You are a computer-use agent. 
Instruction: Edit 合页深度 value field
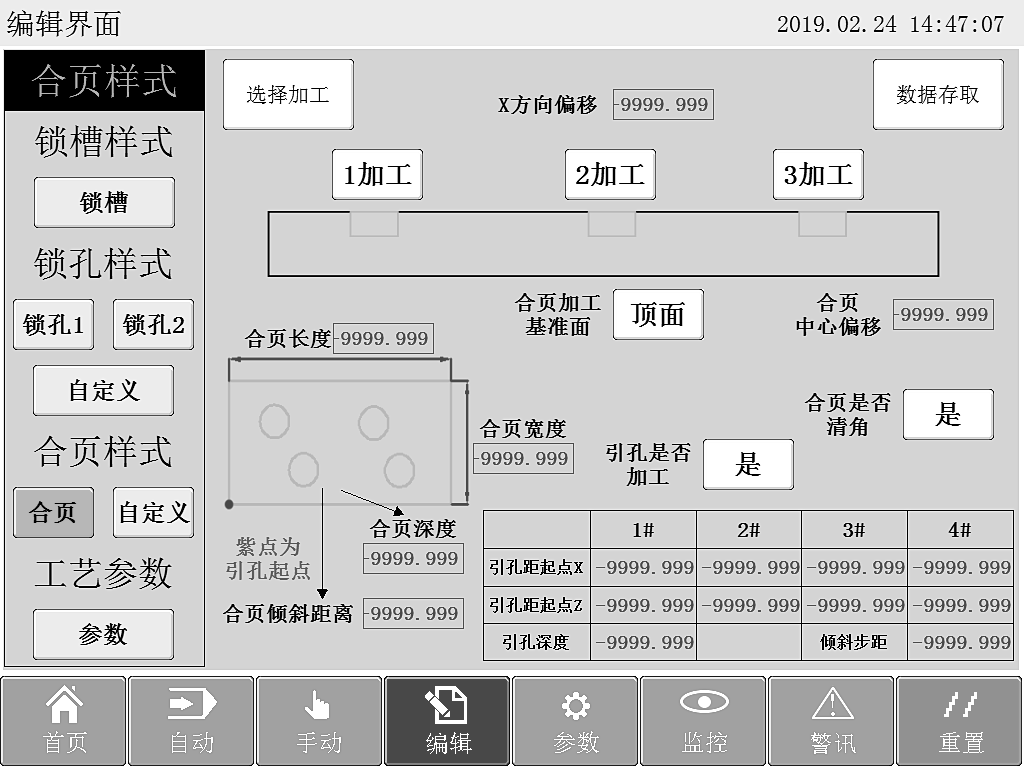[413, 558]
